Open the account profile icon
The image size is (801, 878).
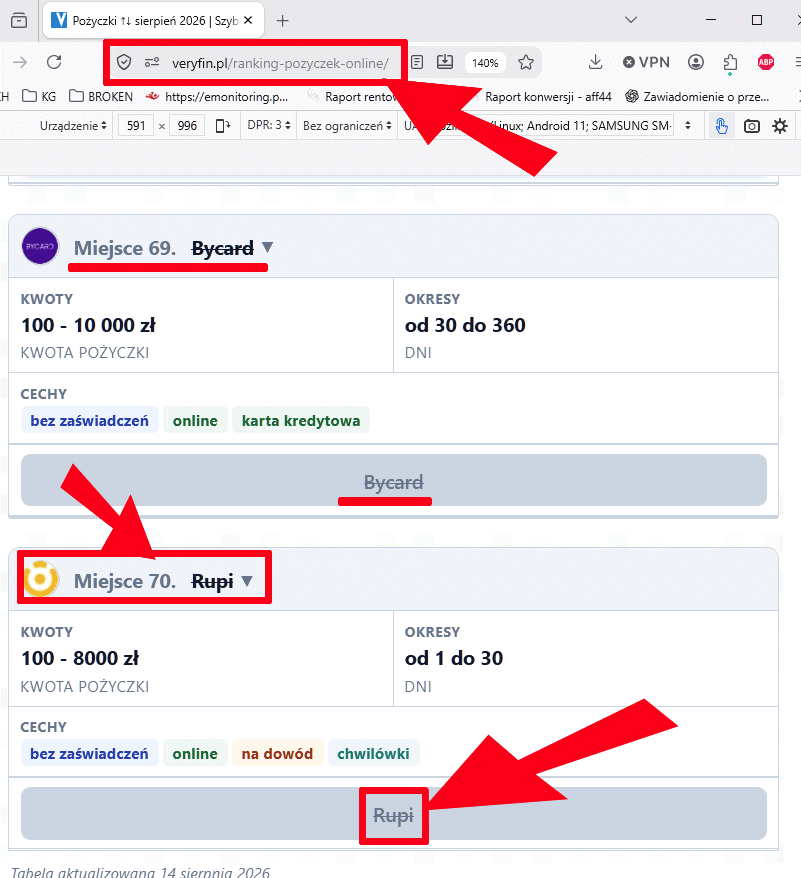[696, 62]
